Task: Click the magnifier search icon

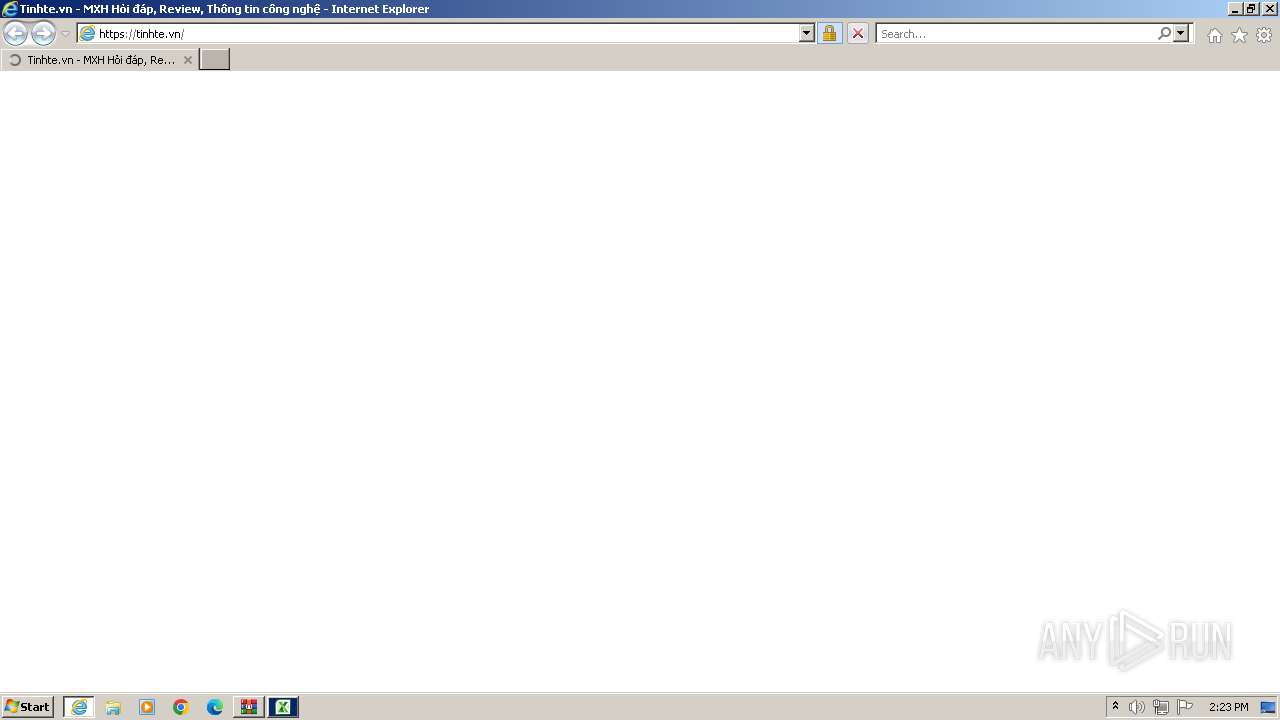Action: [1164, 33]
